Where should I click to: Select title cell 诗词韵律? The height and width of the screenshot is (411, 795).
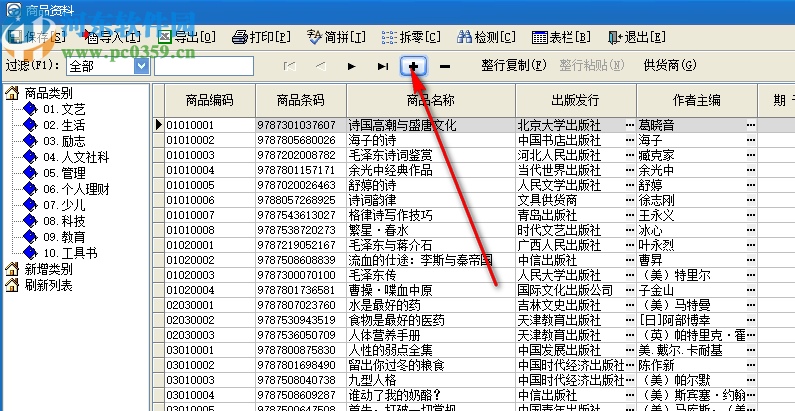(x=431, y=200)
